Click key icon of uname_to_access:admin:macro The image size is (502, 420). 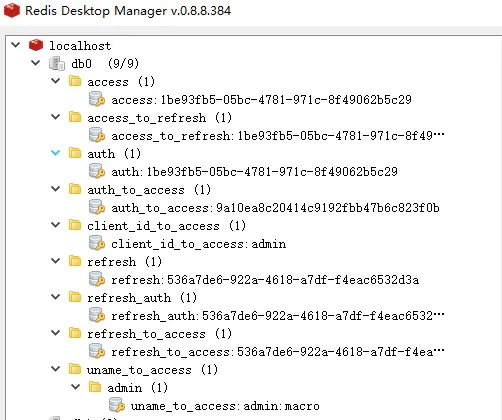pyautogui.click(x=117, y=405)
